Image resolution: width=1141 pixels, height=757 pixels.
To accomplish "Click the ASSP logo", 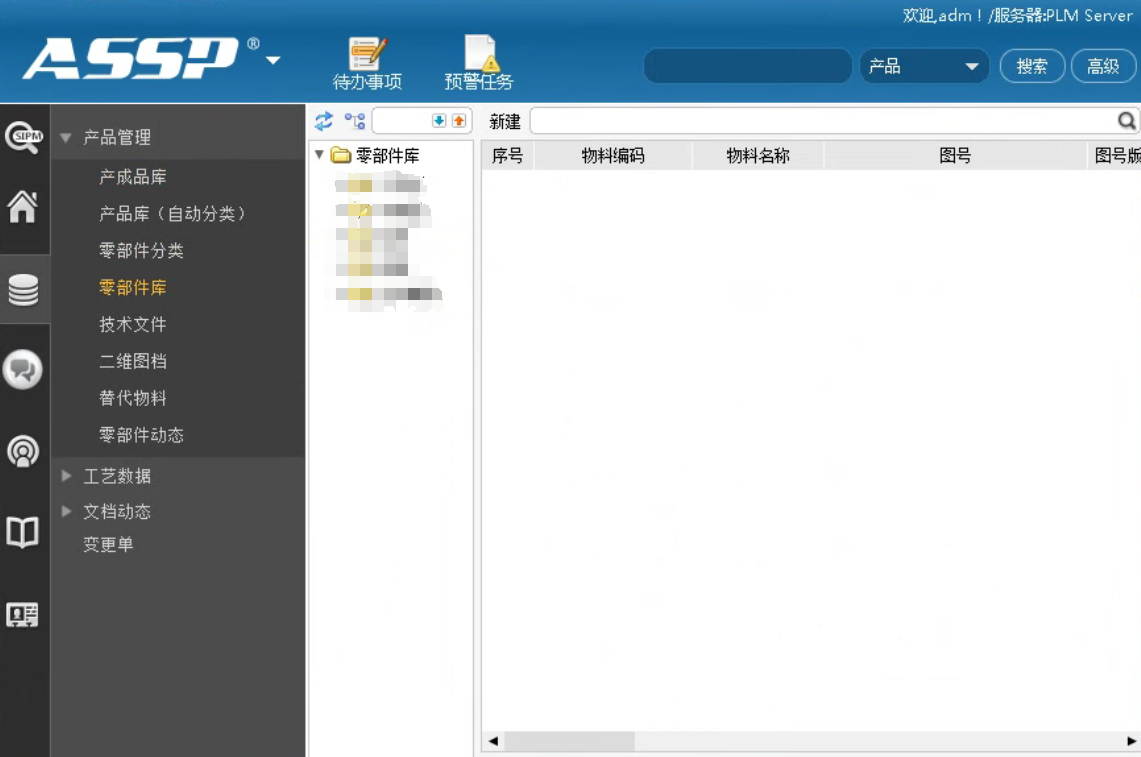I will coord(131,58).
